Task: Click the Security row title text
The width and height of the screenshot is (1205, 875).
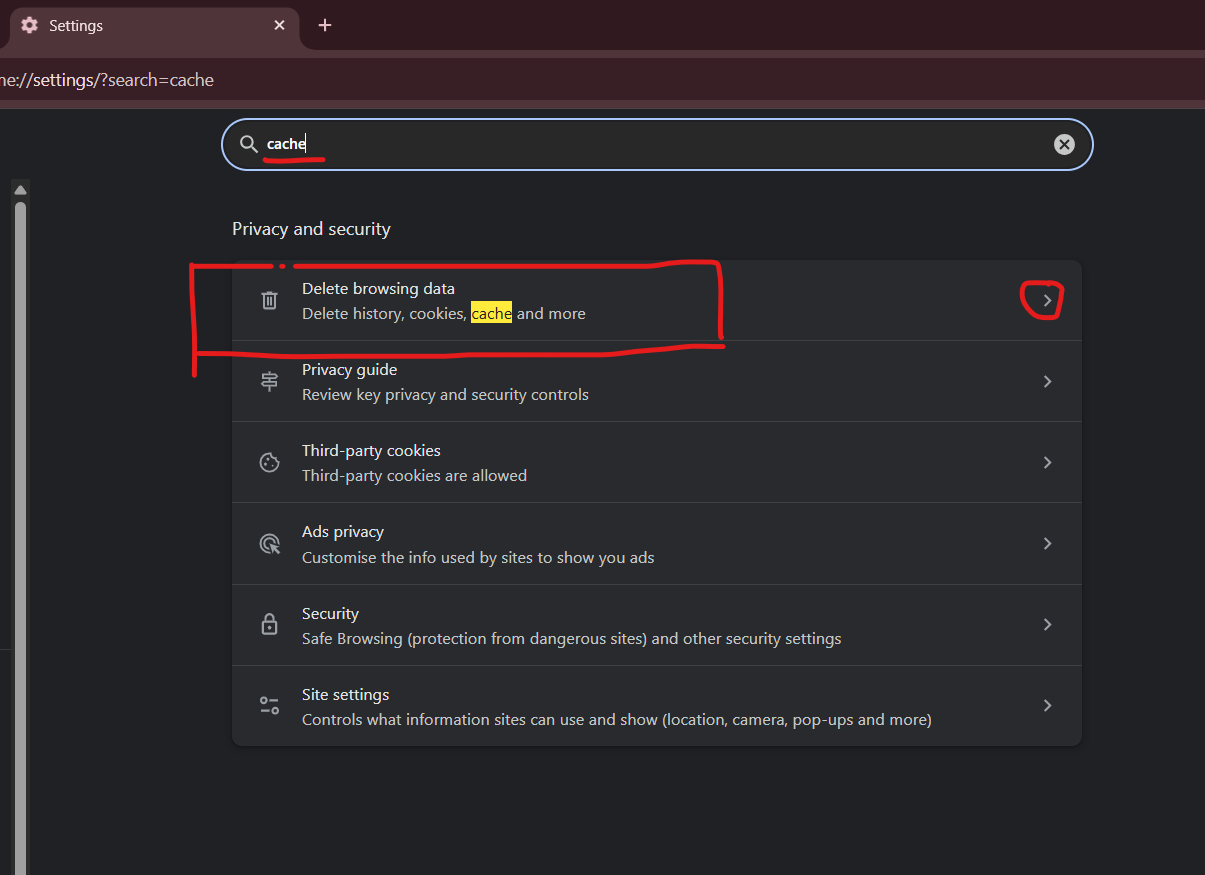Action: (x=330, y=613)
